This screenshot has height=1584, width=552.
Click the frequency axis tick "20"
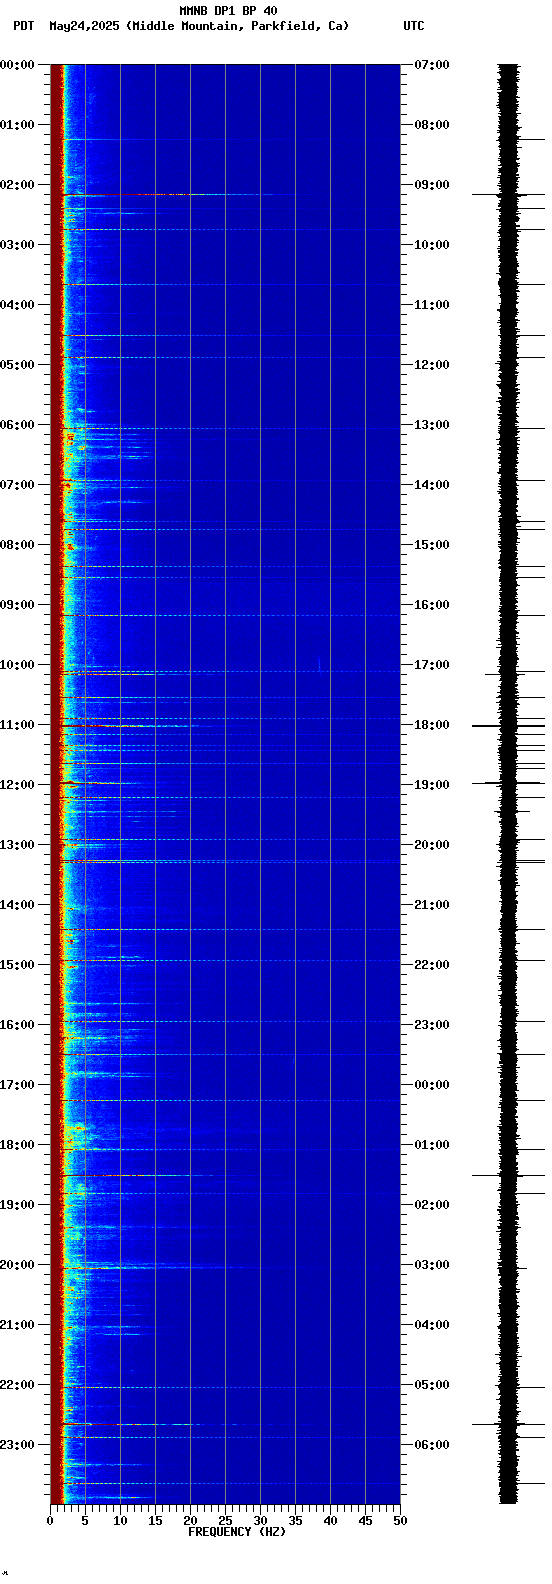(190, 1521)
